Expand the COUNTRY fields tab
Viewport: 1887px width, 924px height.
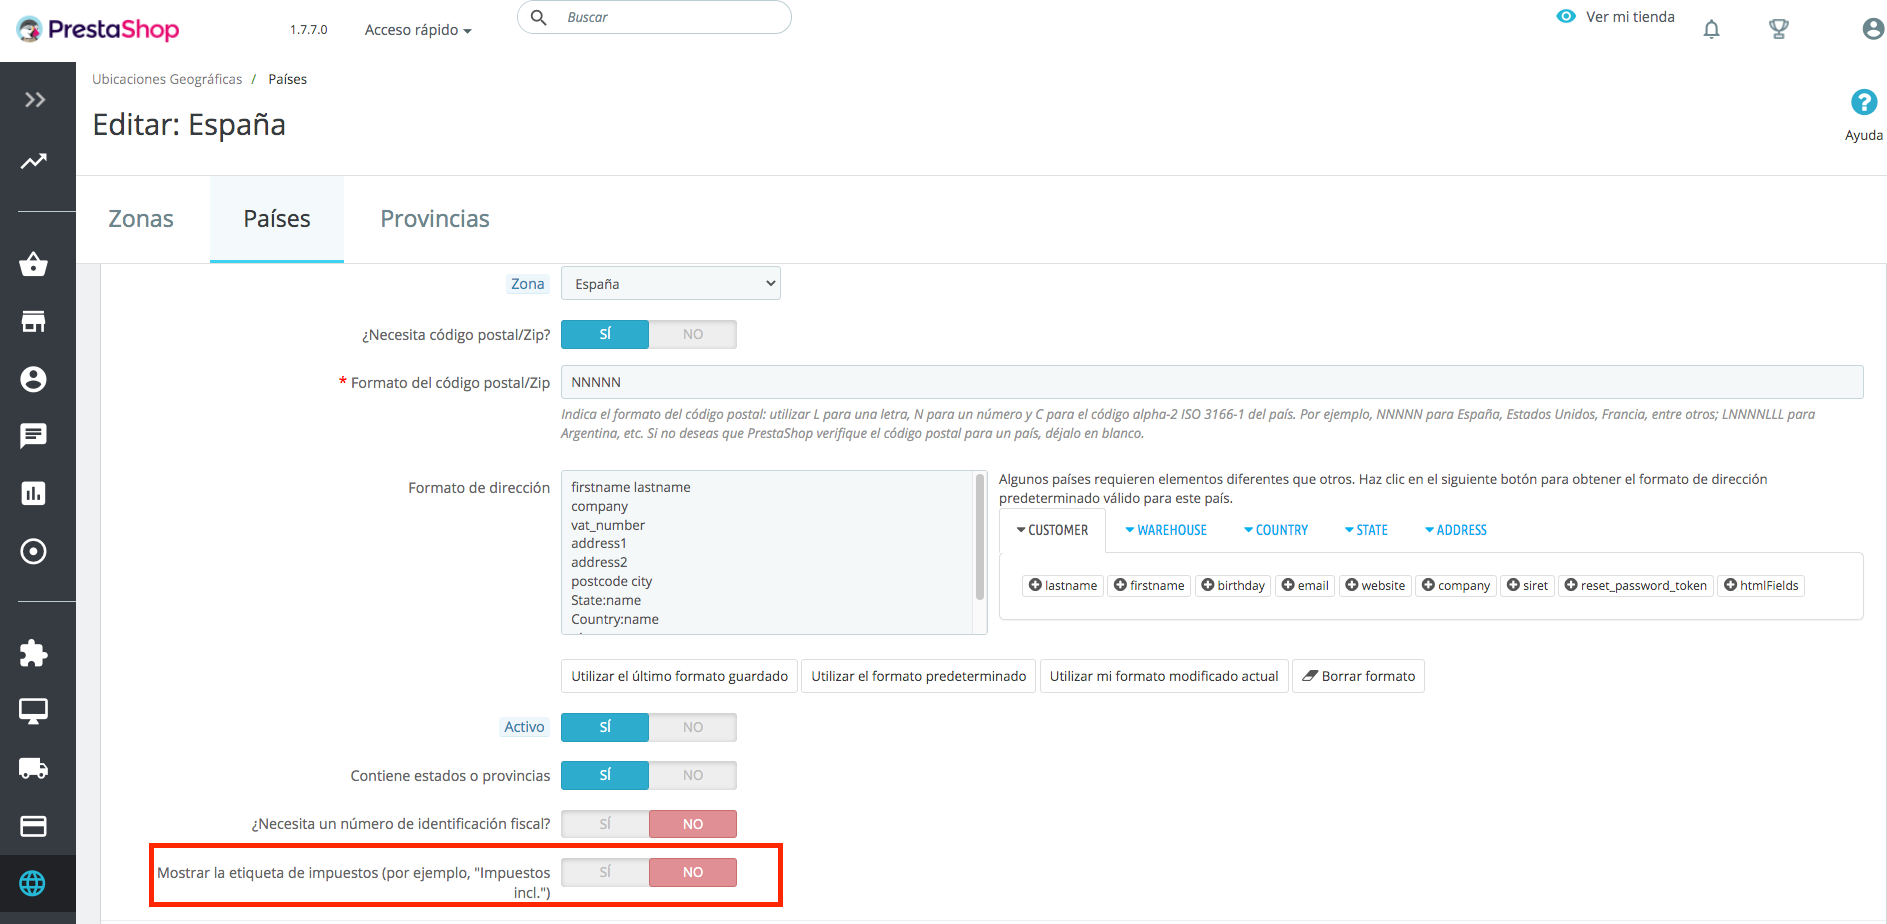point(1276,530)
